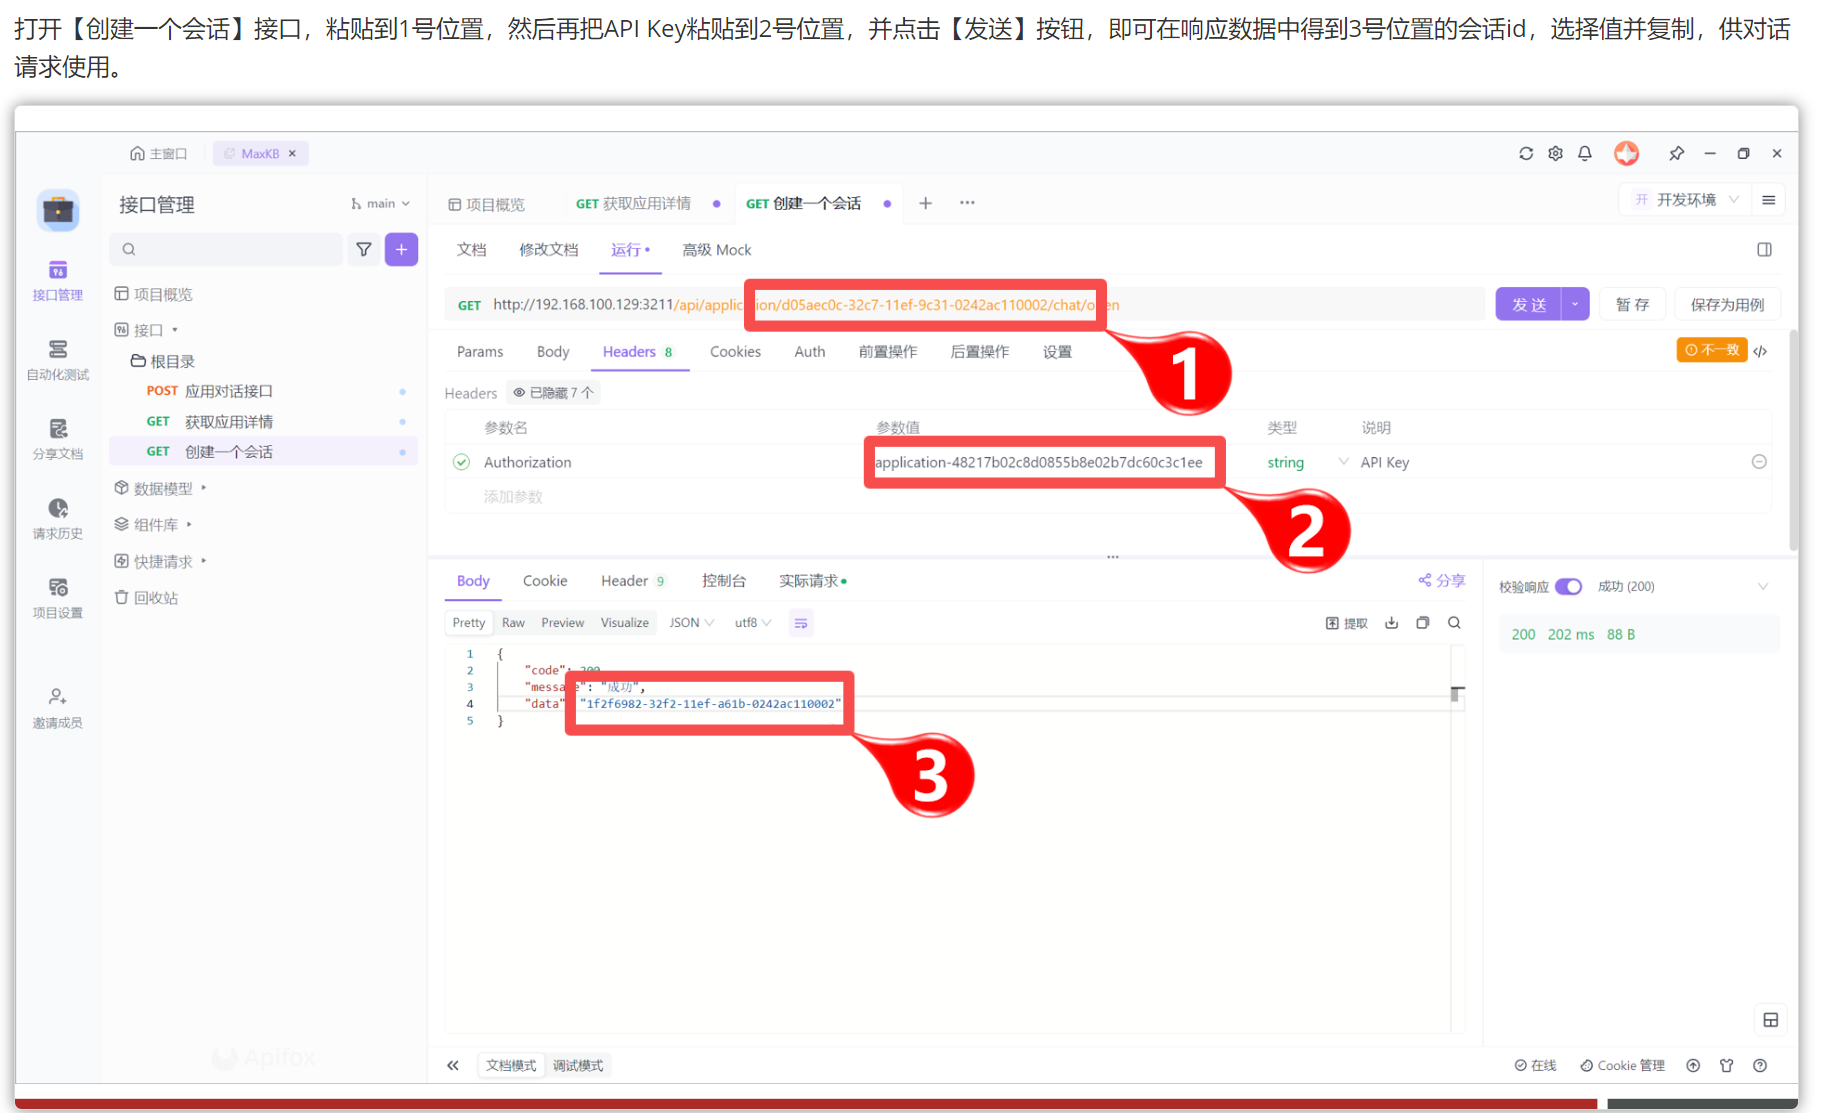Search within the response body
Image resolution: width=1824 pixels, height=1113 pixels.
tap(1454, 623)
